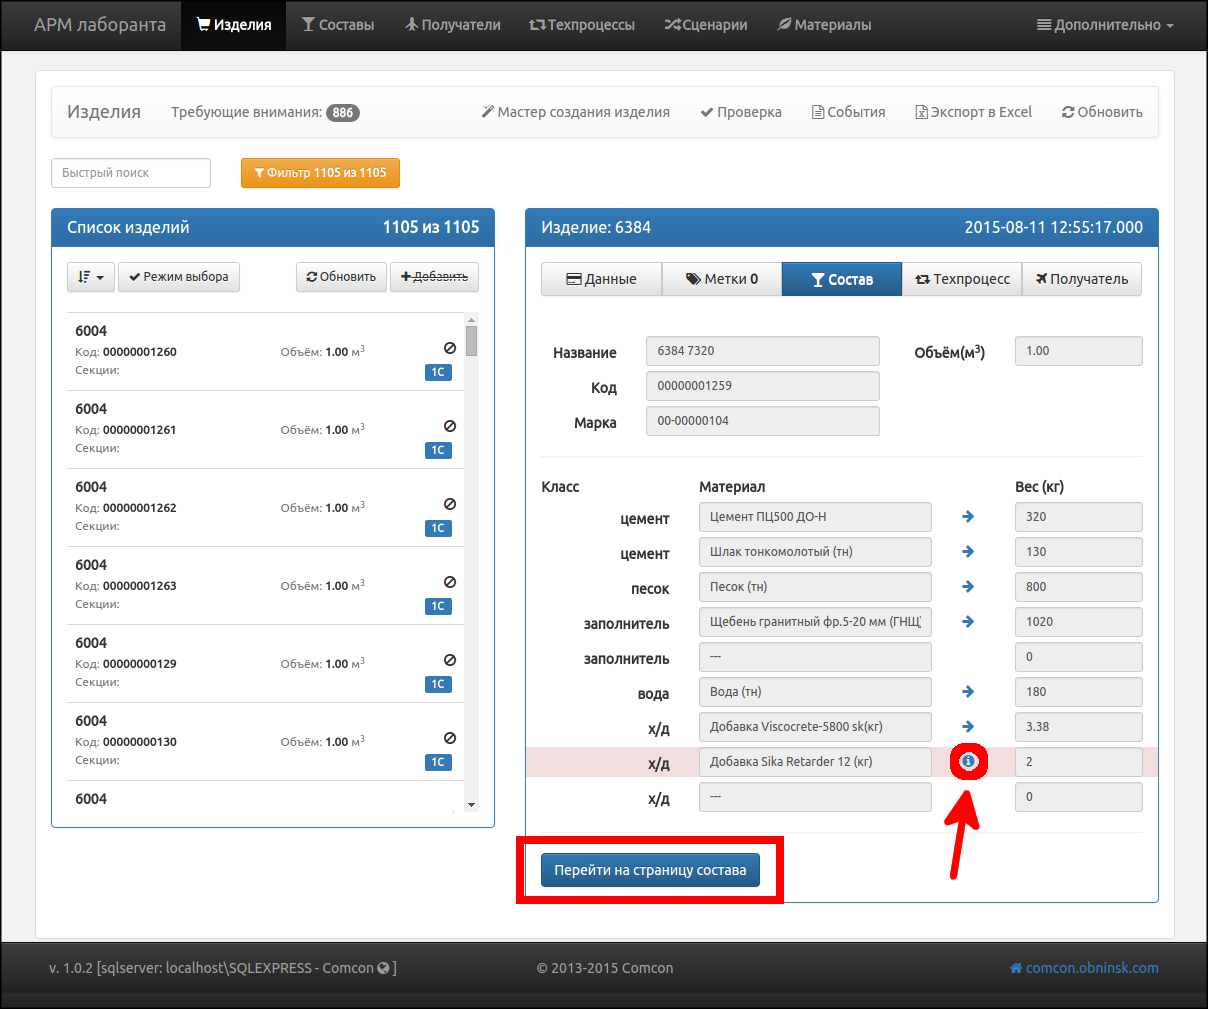Click arrow next to Вода (тн)
The height and width of the screenshot is (1009, 1208).
(x=968, y=692)
